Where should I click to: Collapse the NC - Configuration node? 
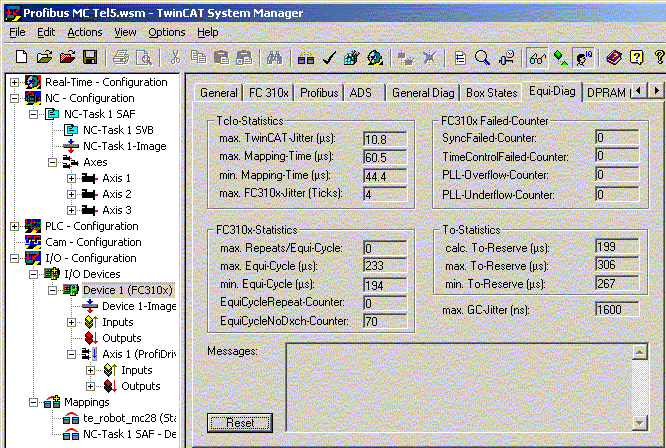(x=14, y=99)
